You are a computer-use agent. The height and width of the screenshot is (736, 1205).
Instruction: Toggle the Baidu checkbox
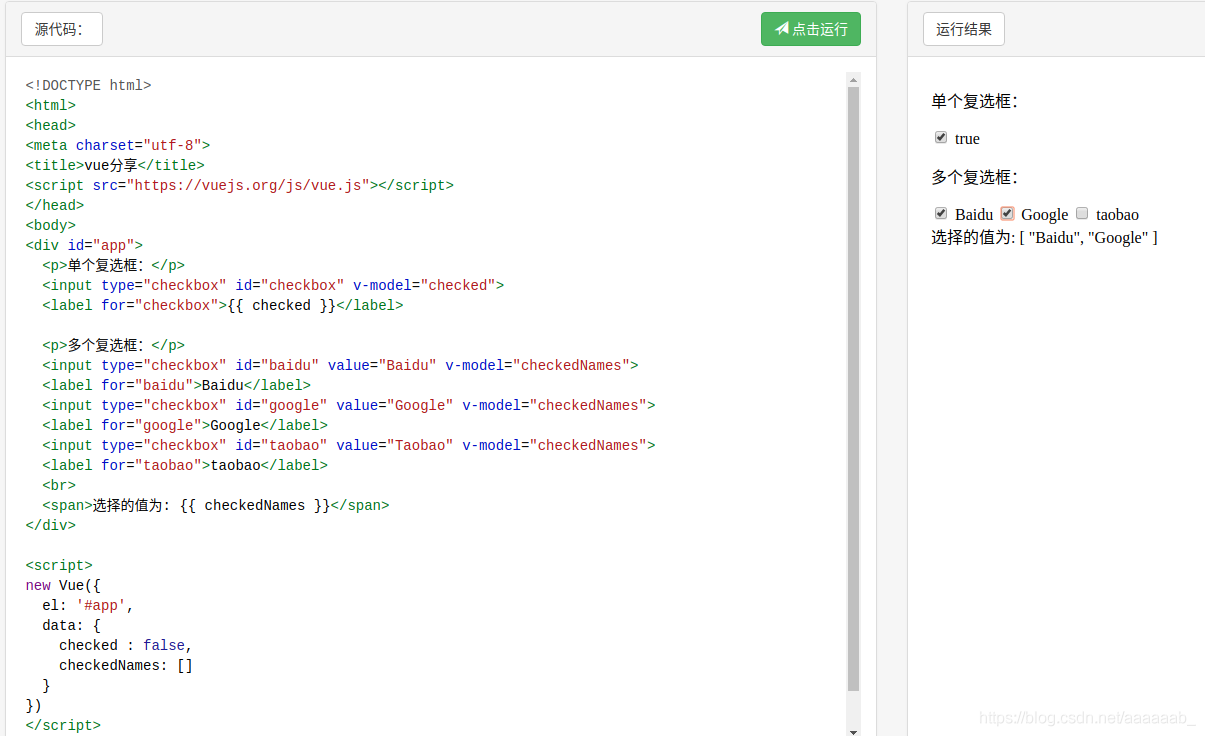[x=941, y=214]
